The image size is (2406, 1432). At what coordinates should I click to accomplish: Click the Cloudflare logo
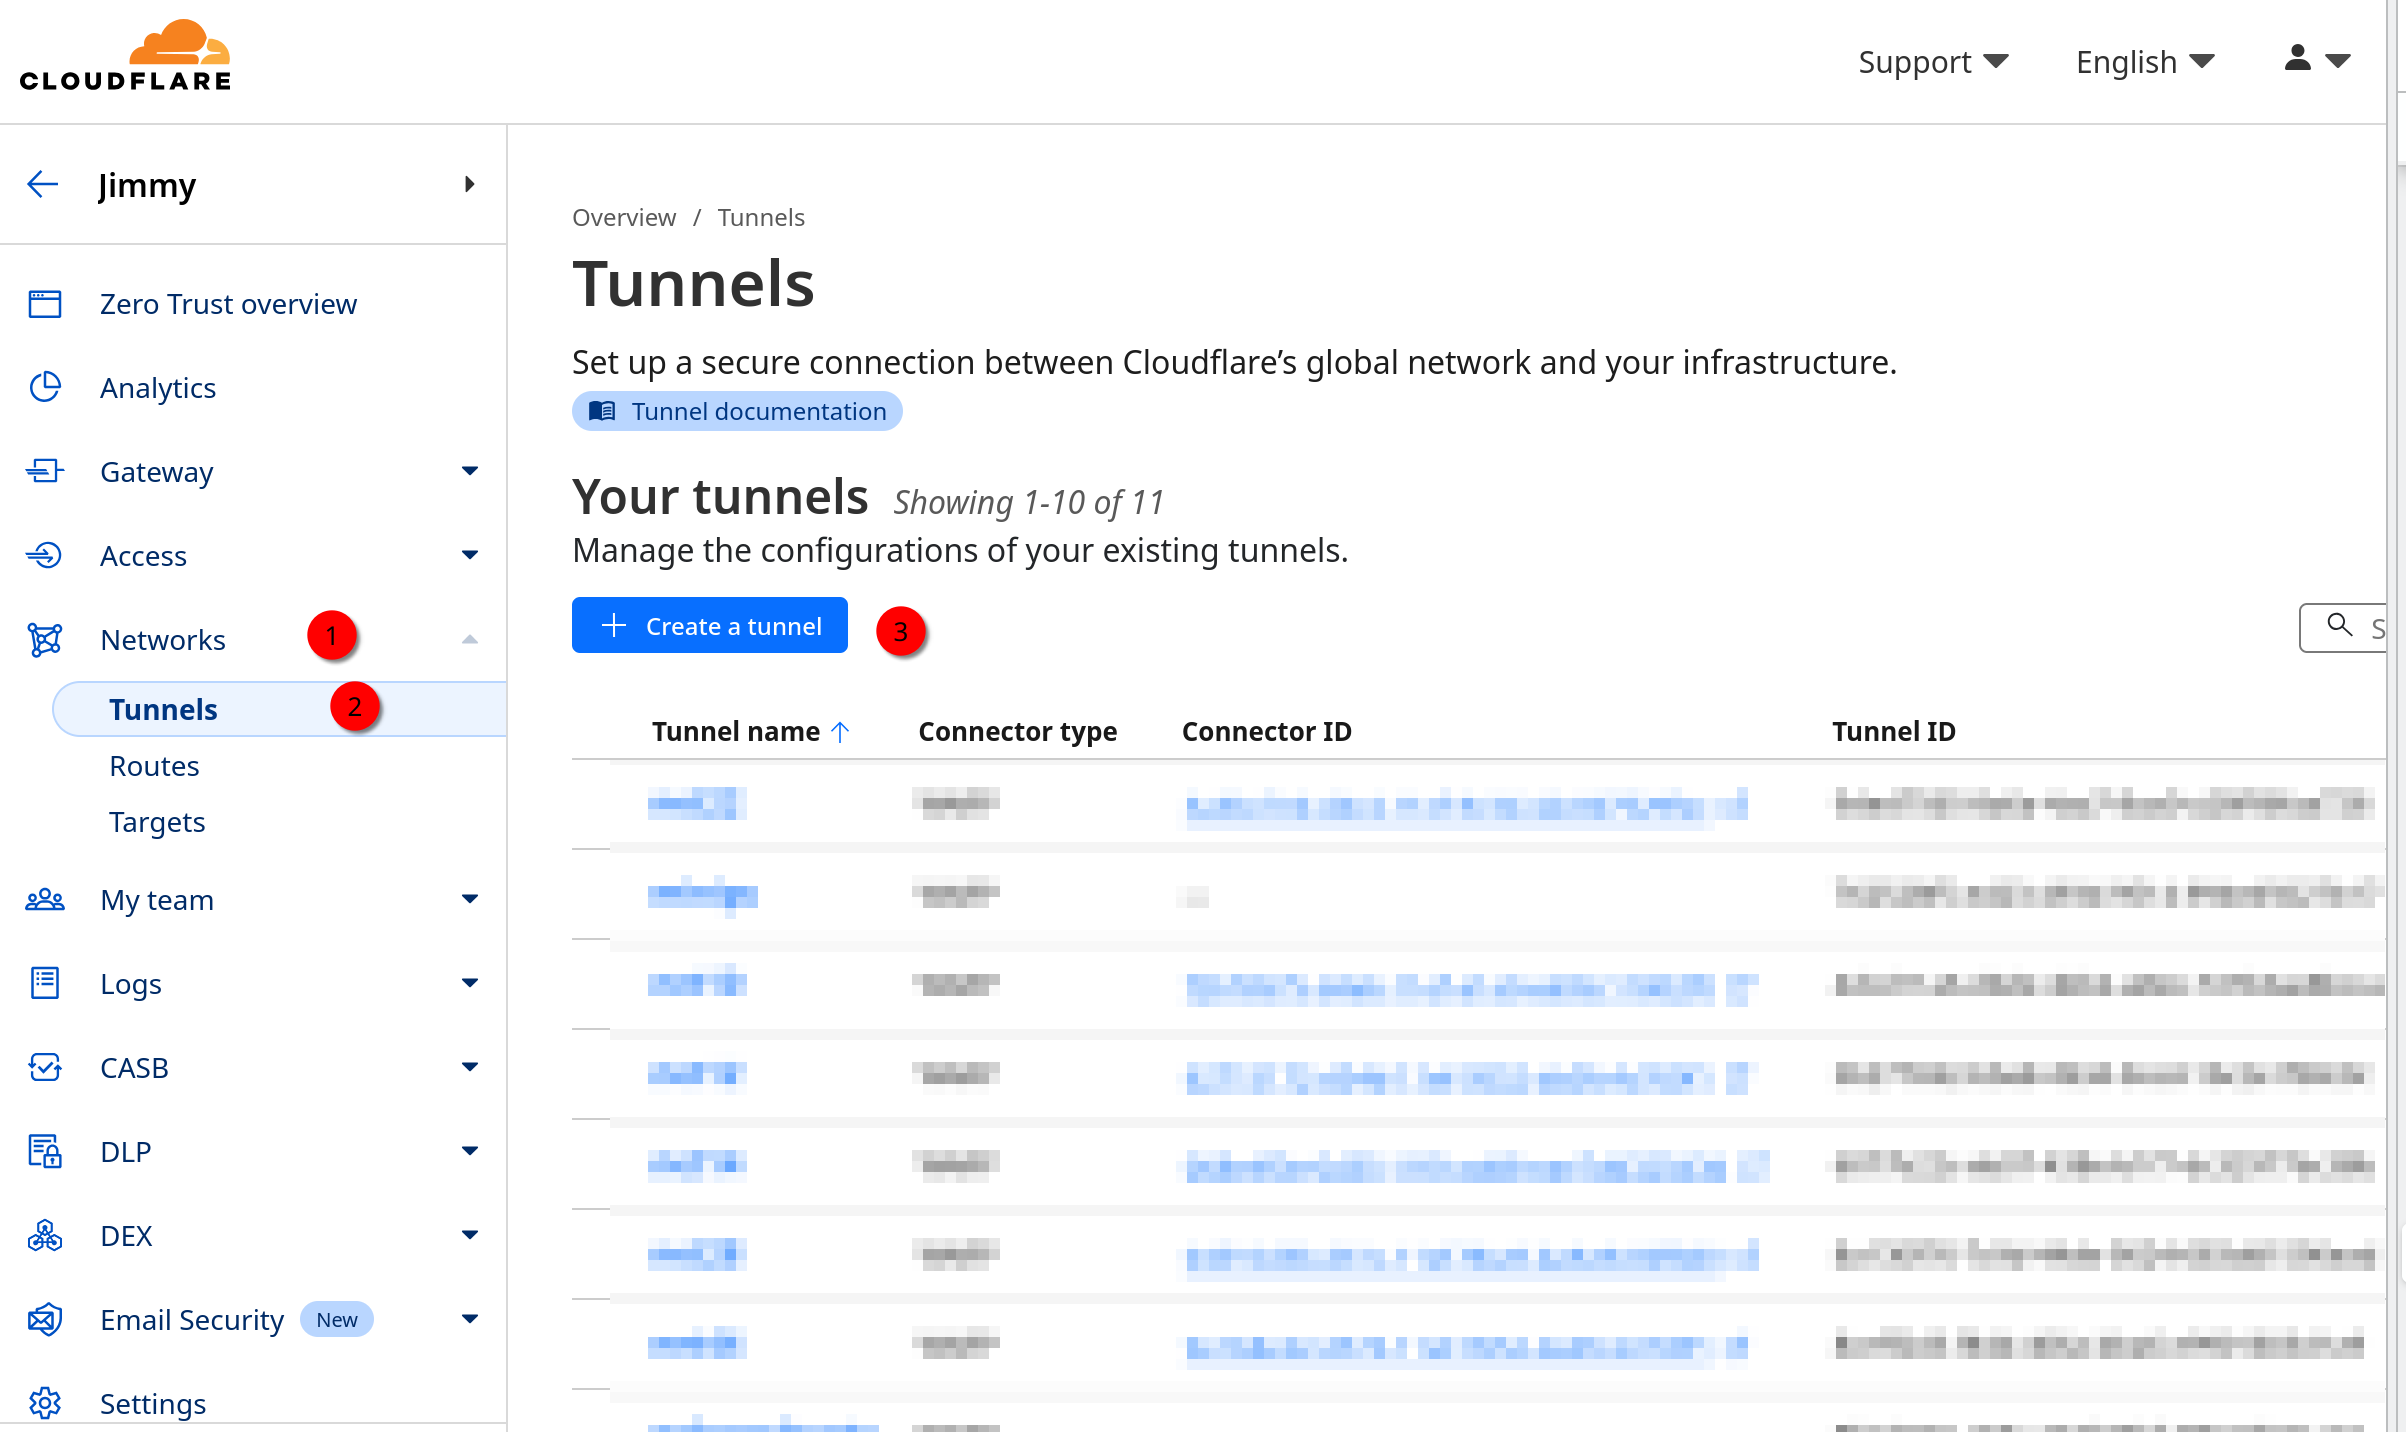126,56
